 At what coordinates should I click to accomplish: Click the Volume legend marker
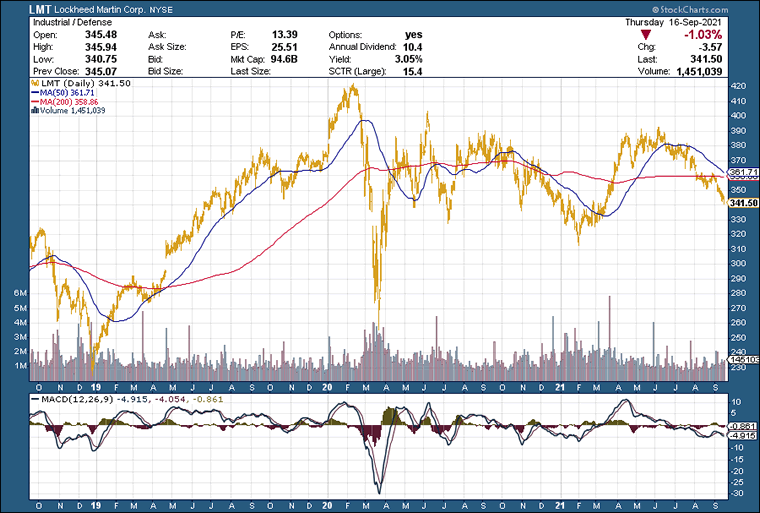pyautogui.click(x=36, y=111)
